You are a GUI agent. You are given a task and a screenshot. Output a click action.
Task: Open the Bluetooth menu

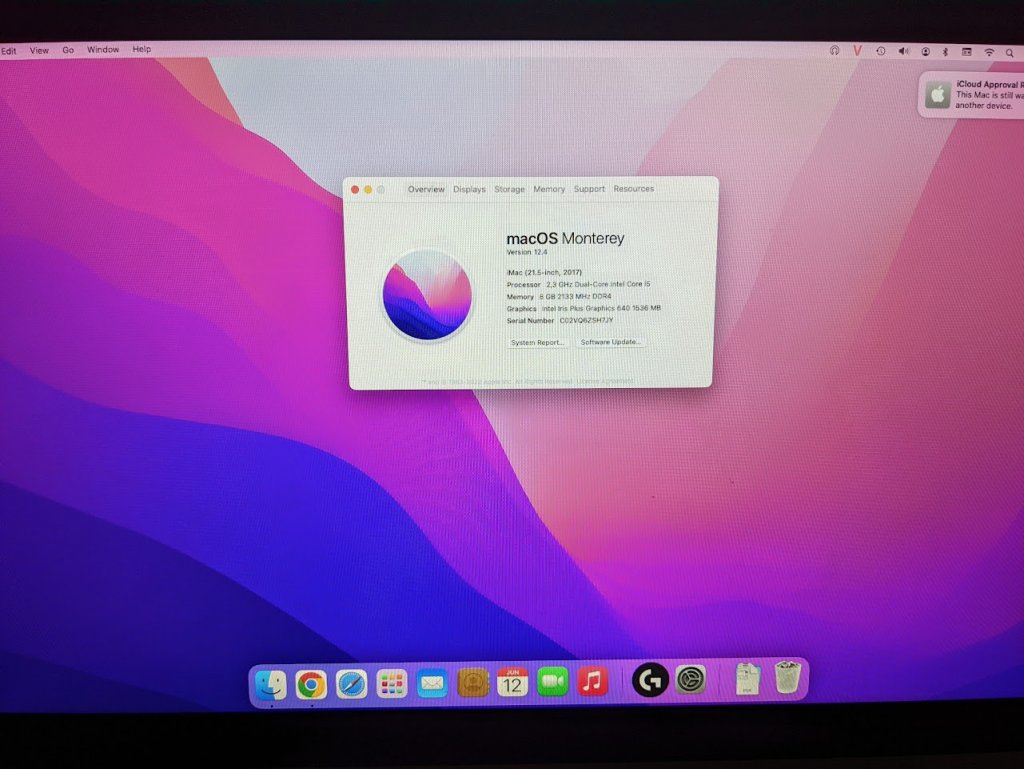945,52
